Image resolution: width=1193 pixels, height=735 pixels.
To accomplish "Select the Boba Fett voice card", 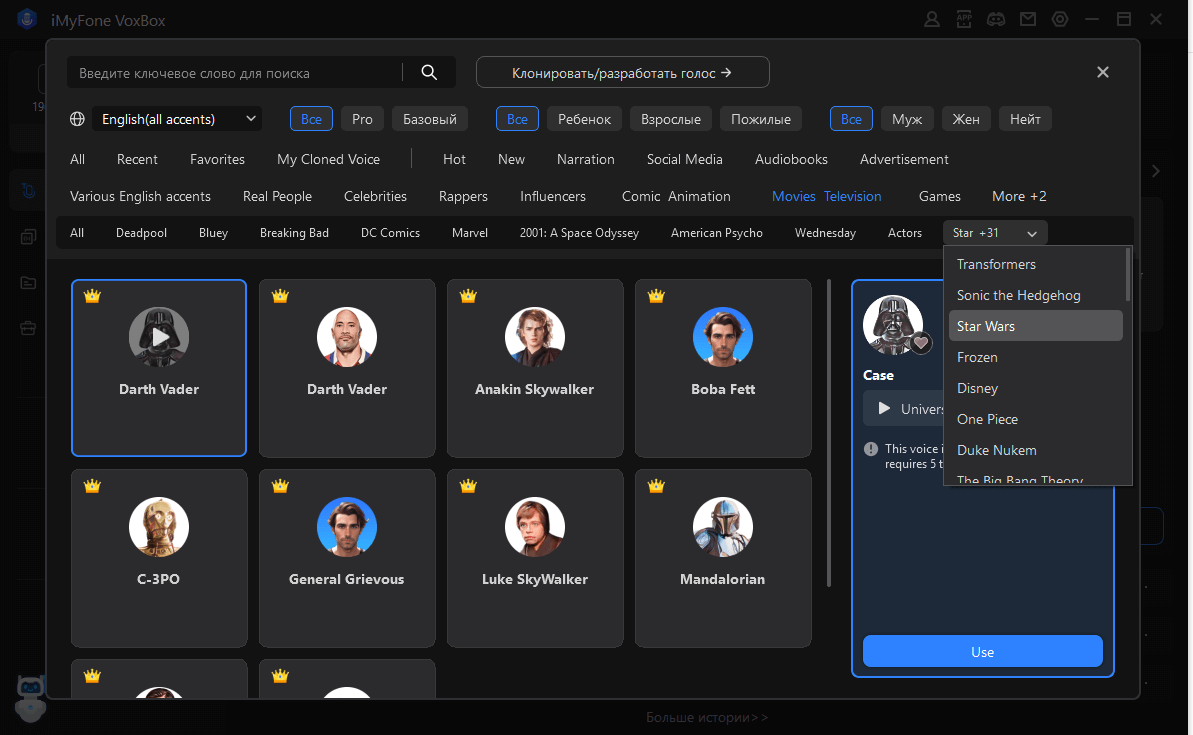I will click(x=723, y=368).
